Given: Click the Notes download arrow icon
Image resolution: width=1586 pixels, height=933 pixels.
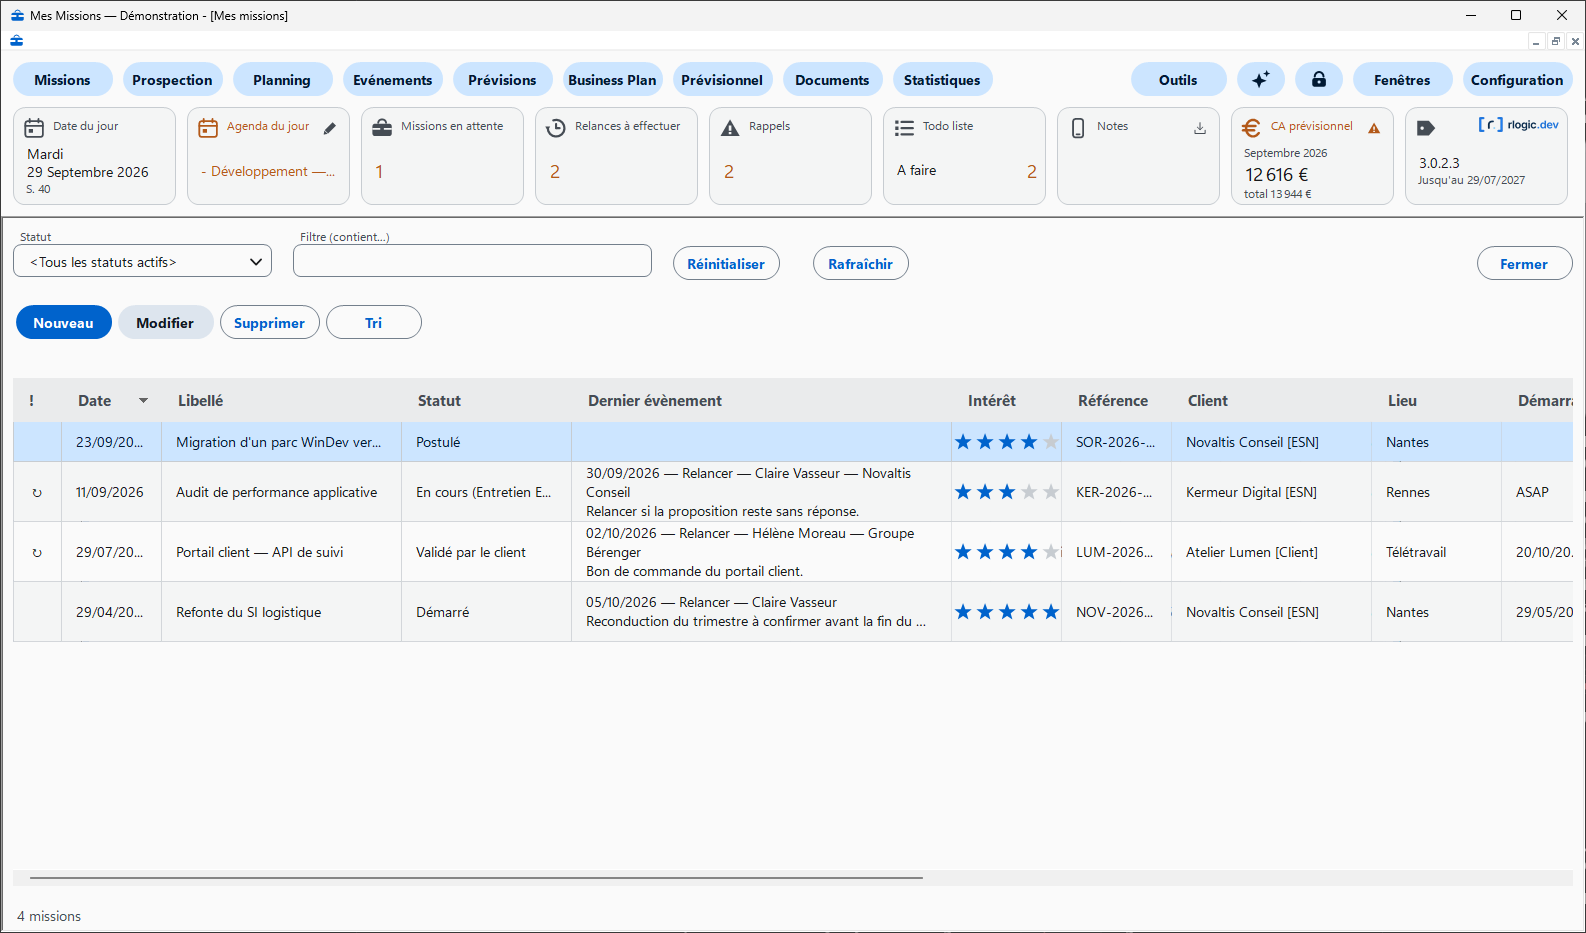Looking at the screenshot, I should (x=1200, y=128).
